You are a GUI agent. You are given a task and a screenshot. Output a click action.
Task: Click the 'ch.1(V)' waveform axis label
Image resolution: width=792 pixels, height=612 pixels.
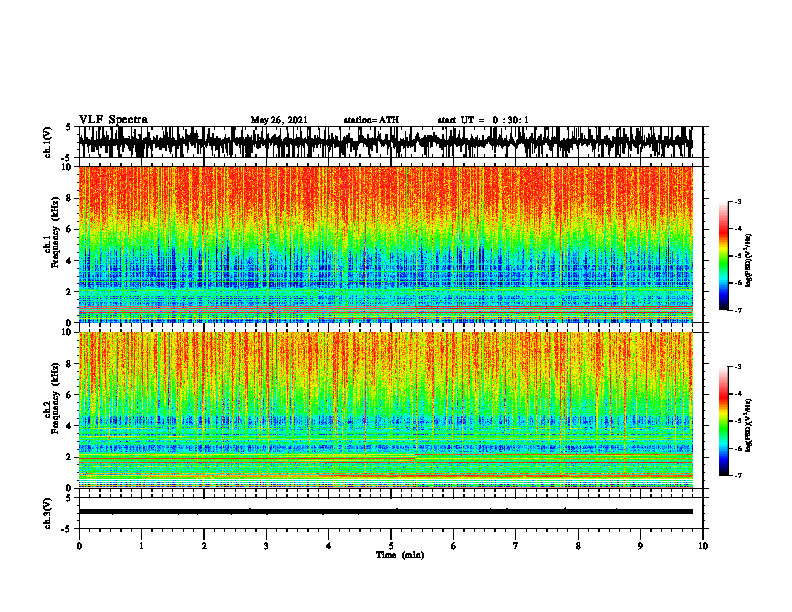[48, 142]
